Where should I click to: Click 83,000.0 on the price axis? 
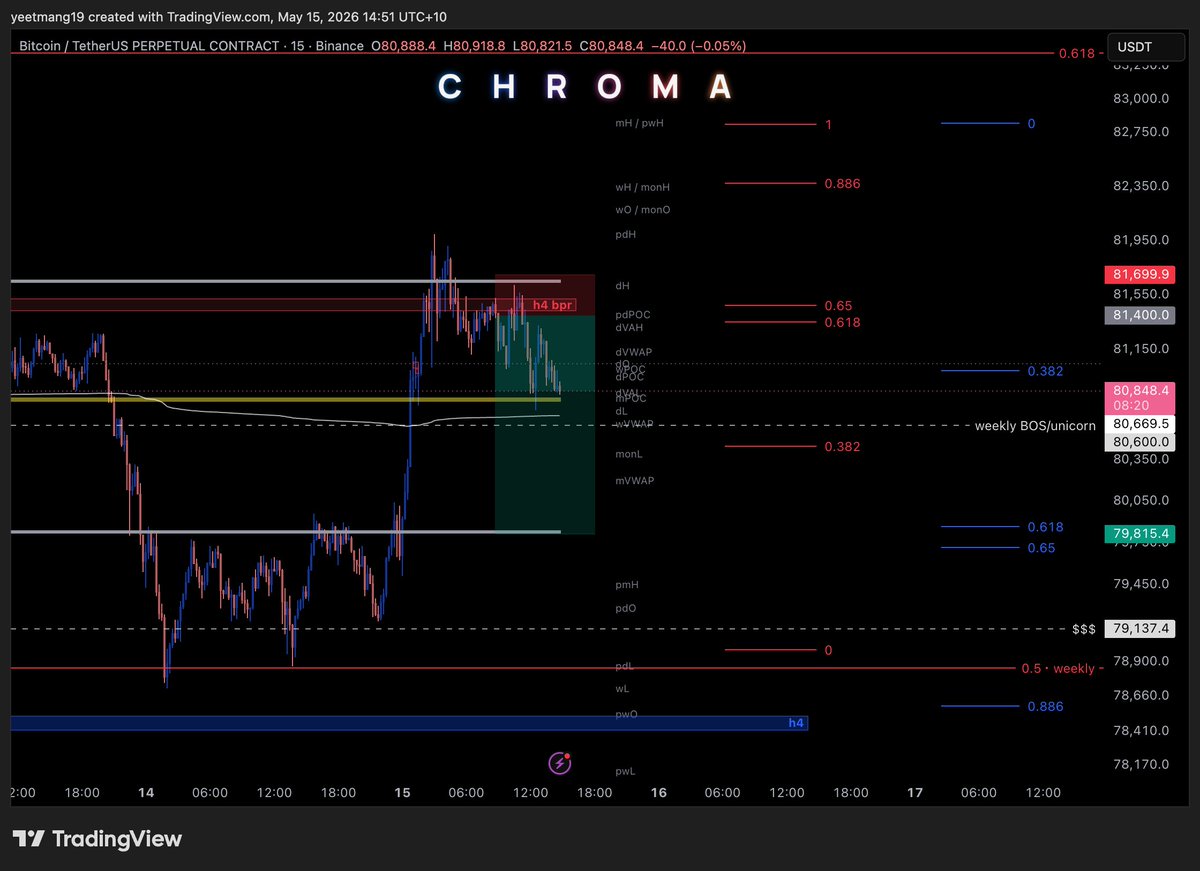tap(1141, 98)
